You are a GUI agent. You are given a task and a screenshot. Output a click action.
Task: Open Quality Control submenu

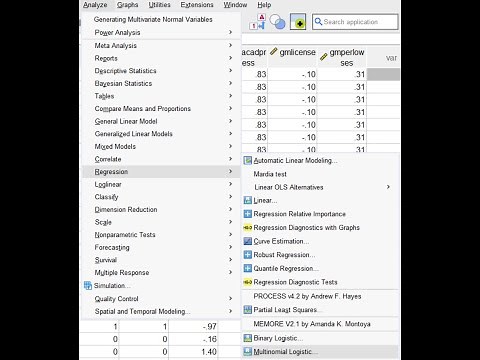tap(161, 299)
